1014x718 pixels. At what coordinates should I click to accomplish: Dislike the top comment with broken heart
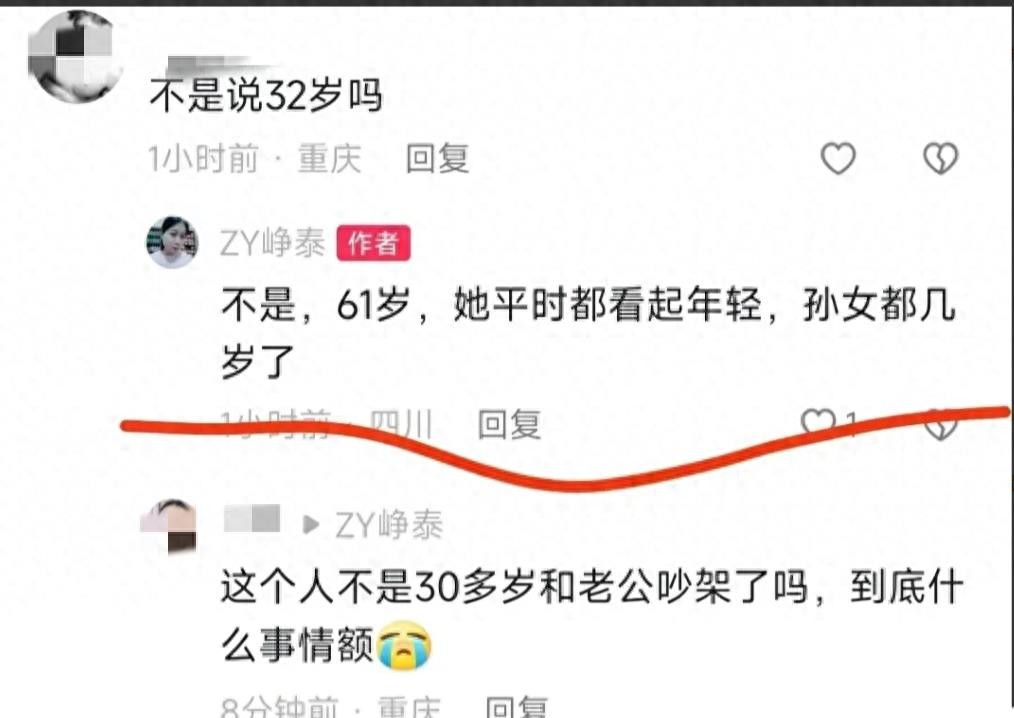point(940,158)
